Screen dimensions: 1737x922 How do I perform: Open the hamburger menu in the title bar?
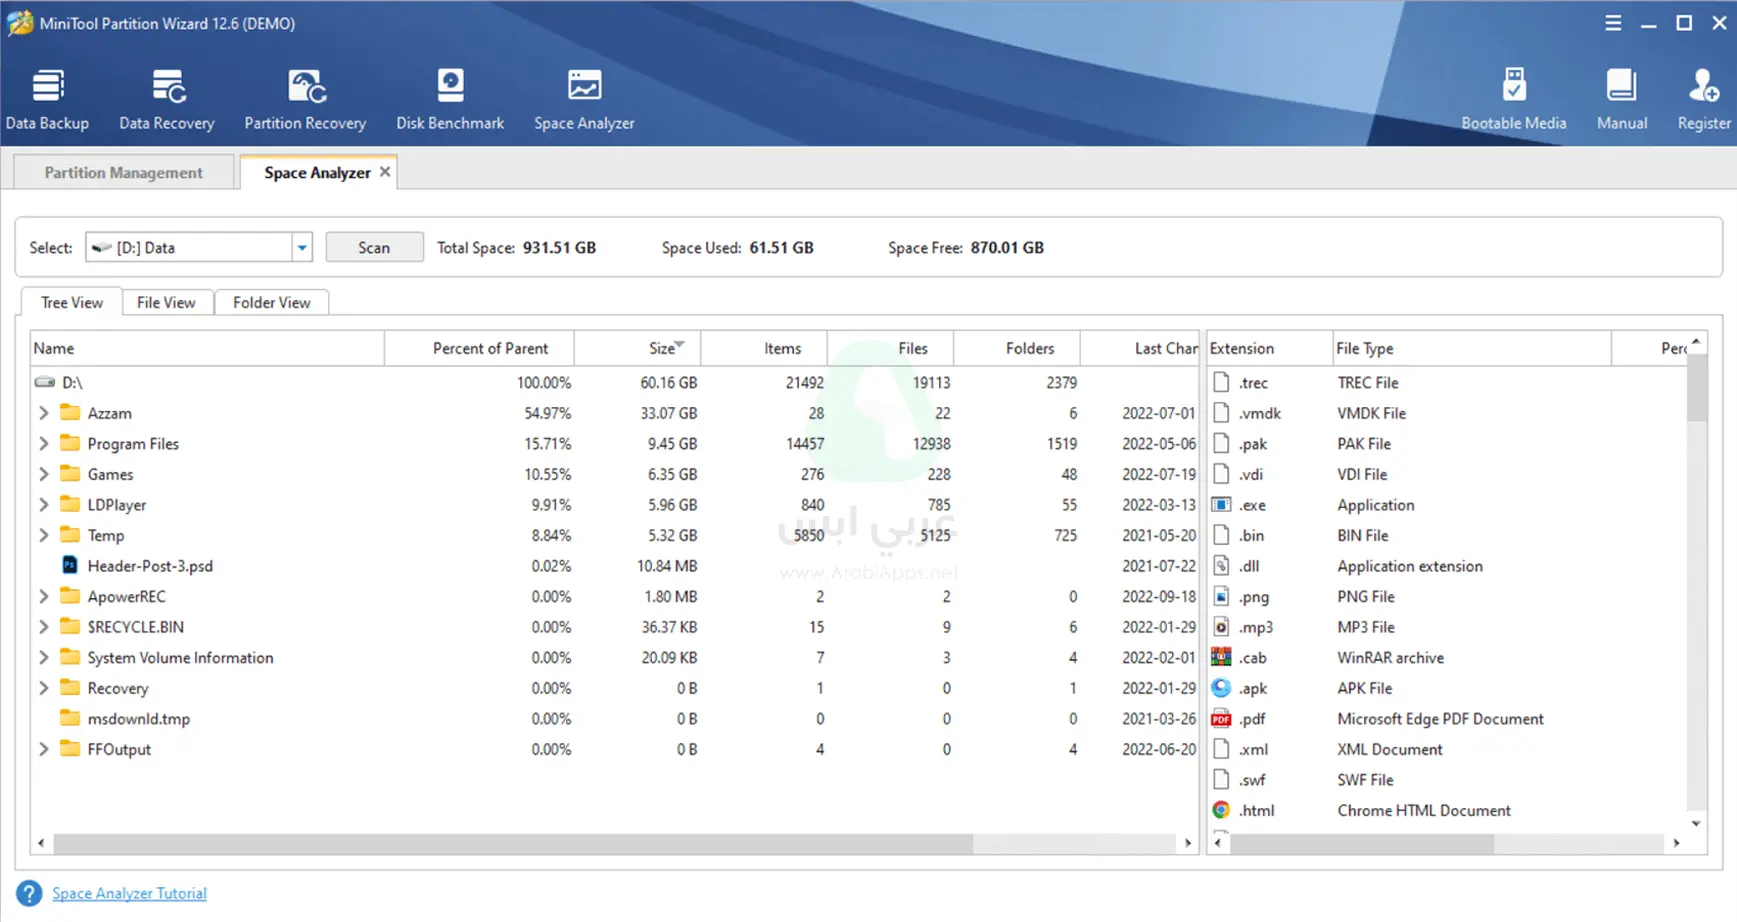[1613, 23]
